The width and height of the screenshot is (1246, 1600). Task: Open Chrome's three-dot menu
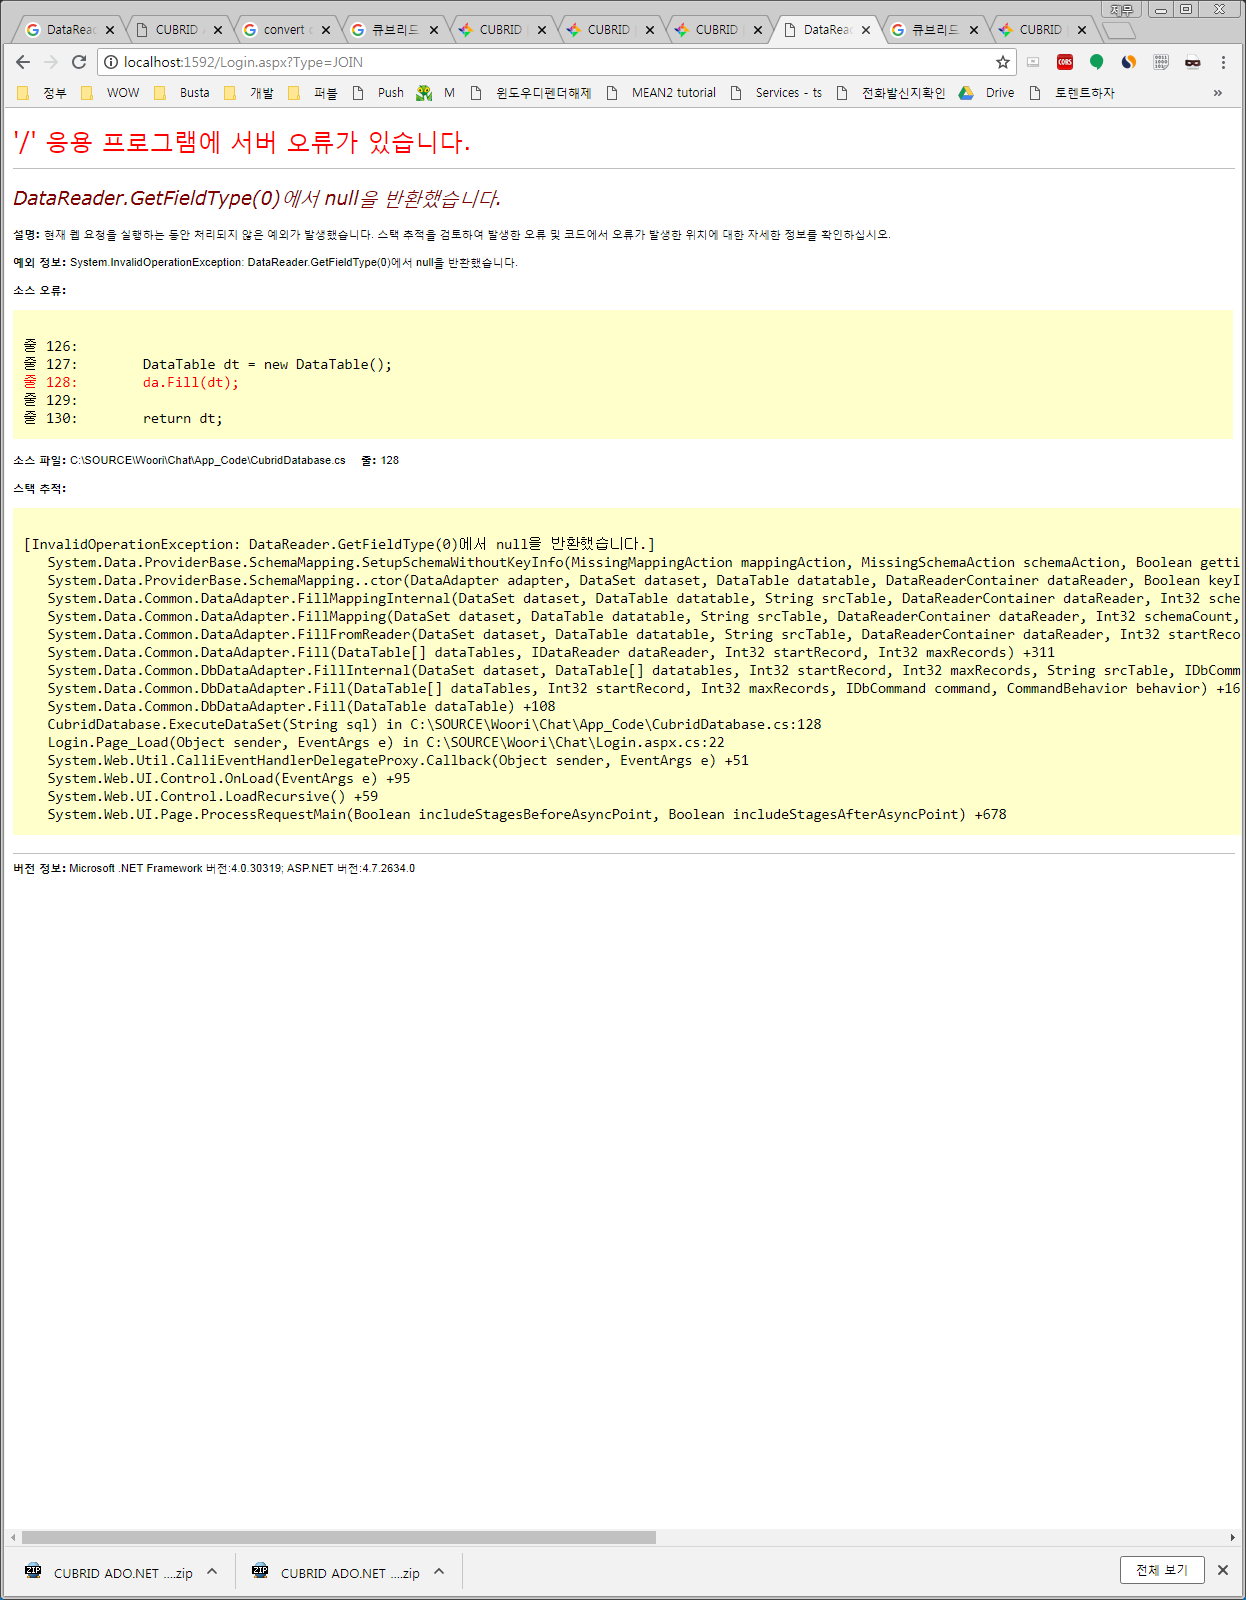tap(1223, 62)
